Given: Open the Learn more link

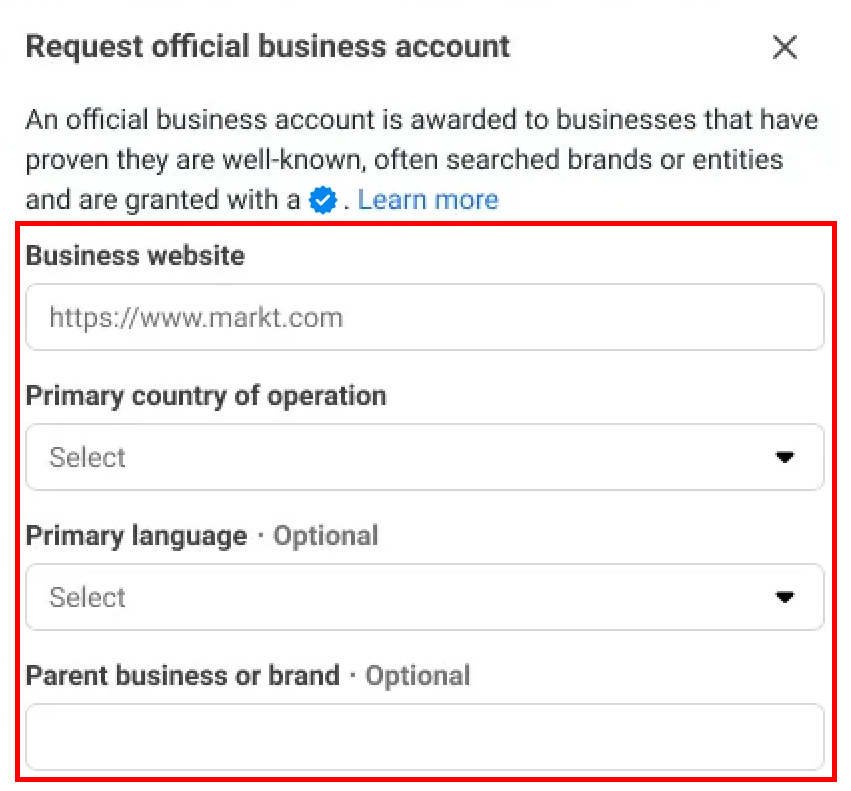Looking at the screenshot, I should [428, 200].
